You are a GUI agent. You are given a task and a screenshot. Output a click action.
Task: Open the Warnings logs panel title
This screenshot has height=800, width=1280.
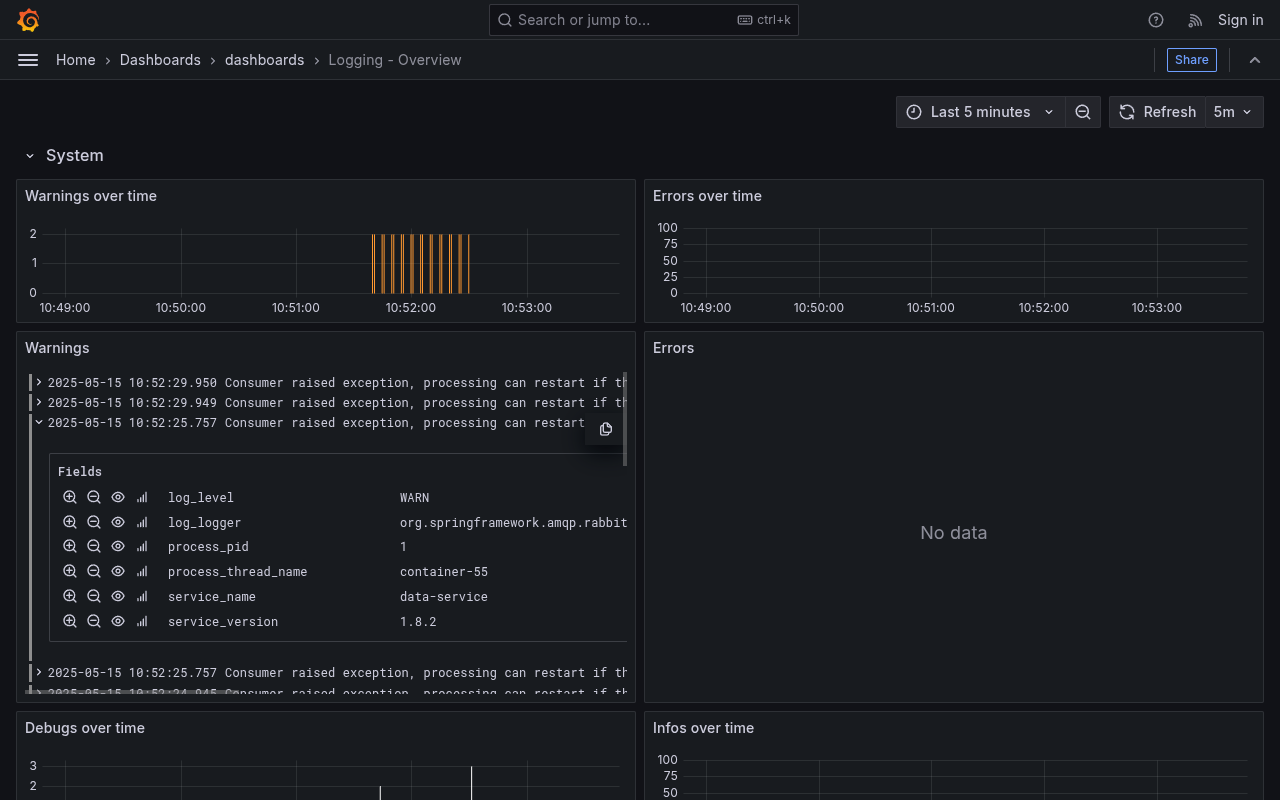[x=57, y=348]
